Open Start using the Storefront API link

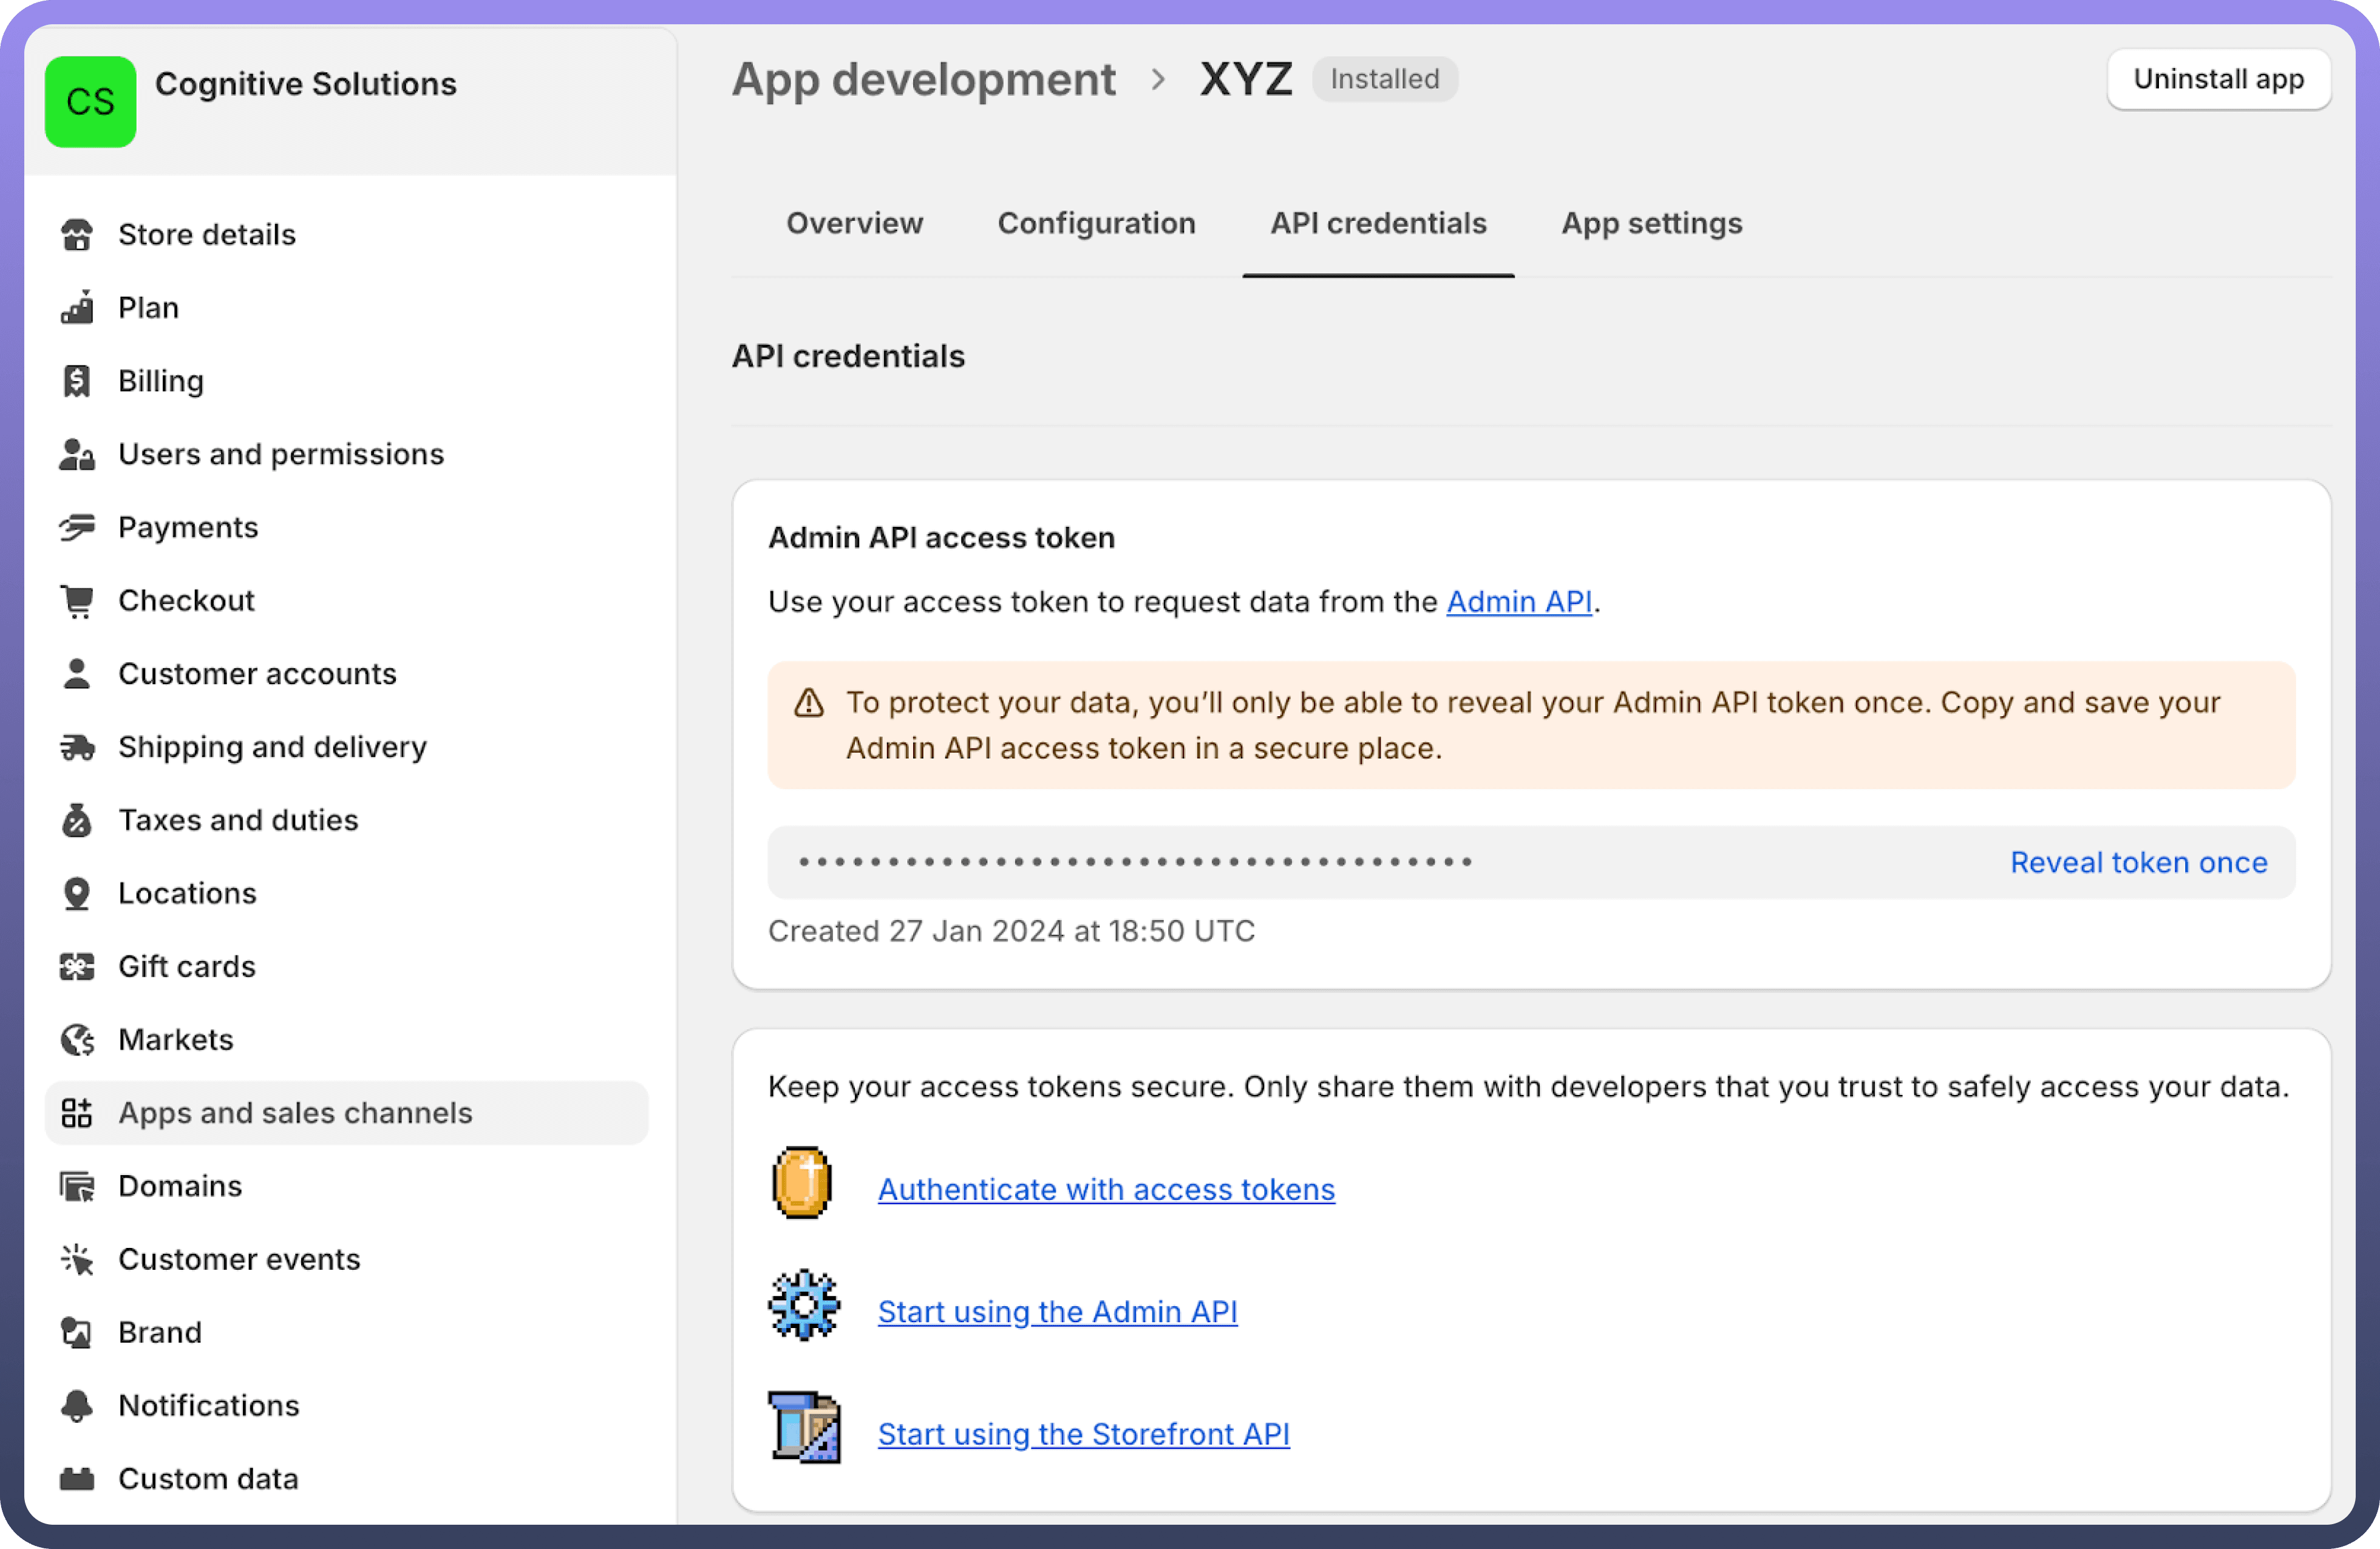tap(1083, 1434)
